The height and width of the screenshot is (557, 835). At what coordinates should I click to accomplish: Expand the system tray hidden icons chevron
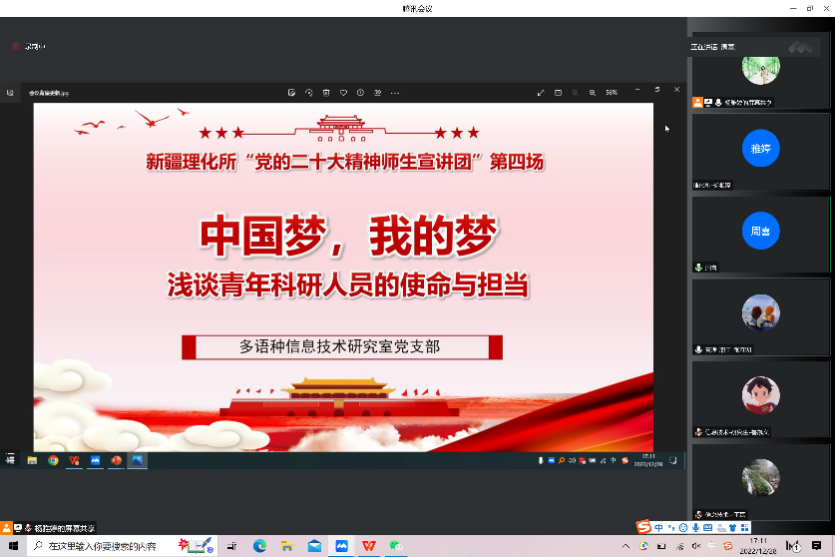coord(626,546)
